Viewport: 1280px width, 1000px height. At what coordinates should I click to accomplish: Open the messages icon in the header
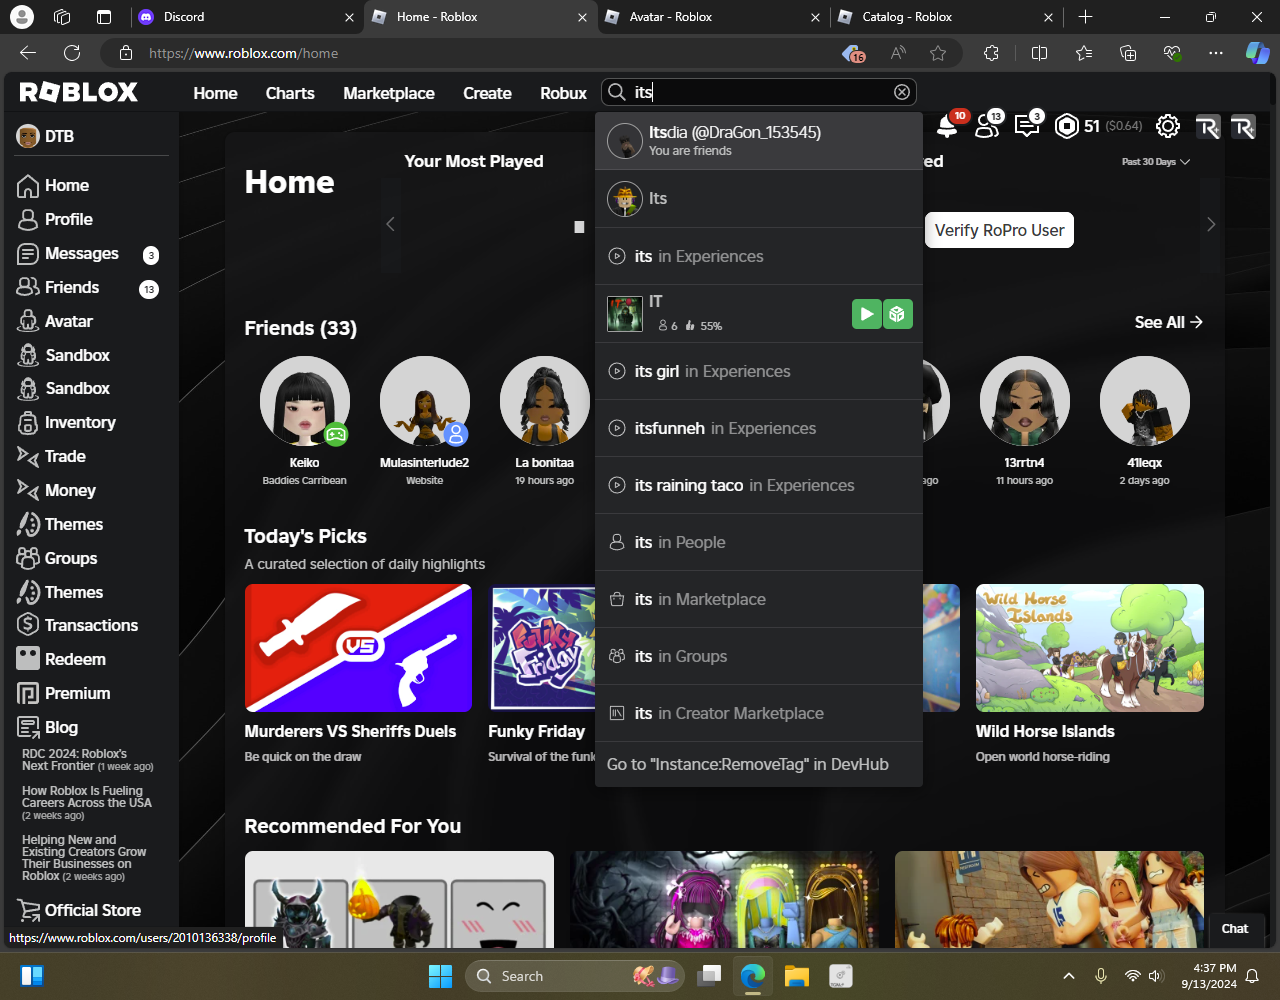[1027, 126]
